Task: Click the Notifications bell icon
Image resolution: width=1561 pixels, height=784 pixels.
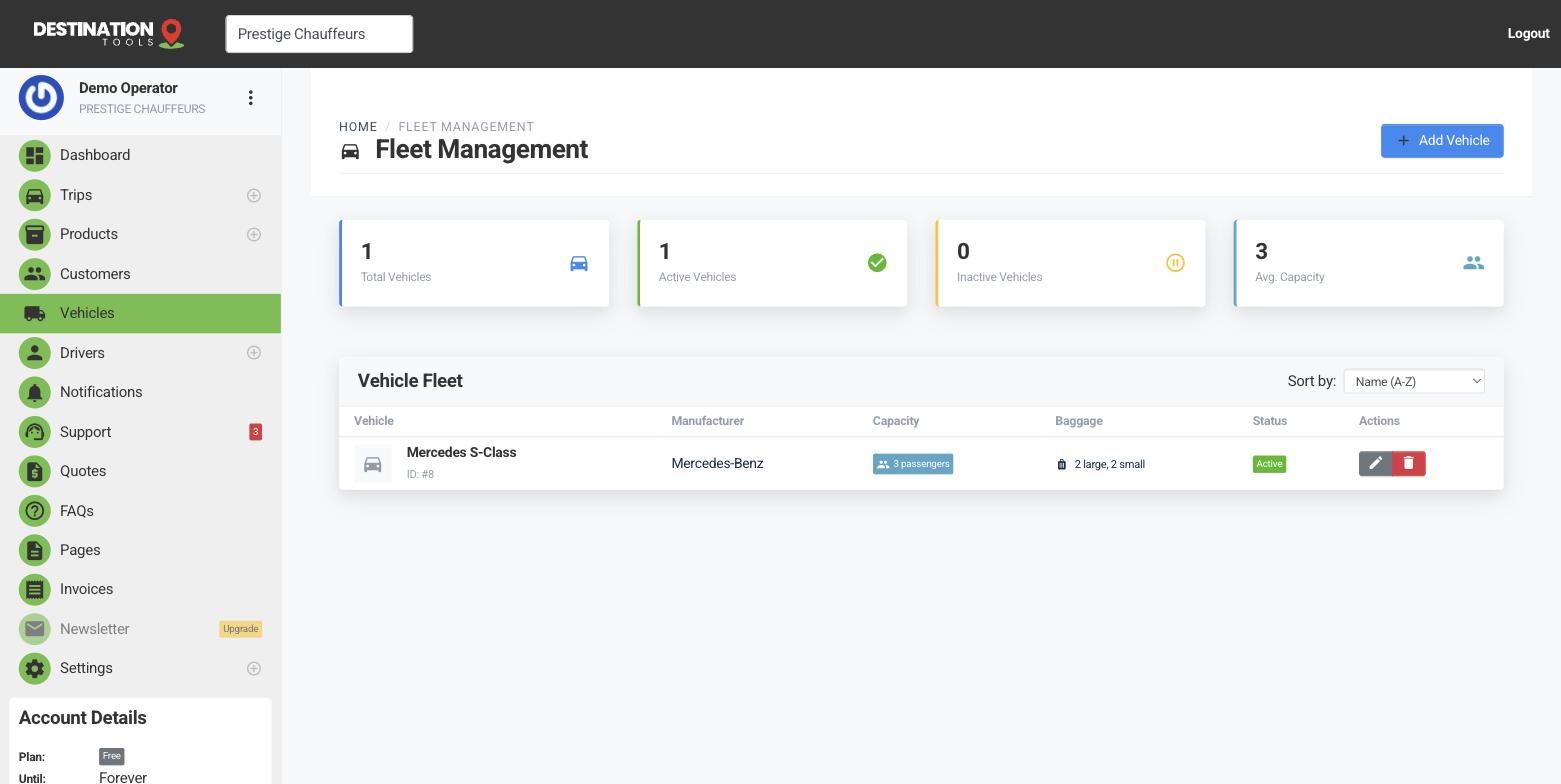Action: [35, 392]
